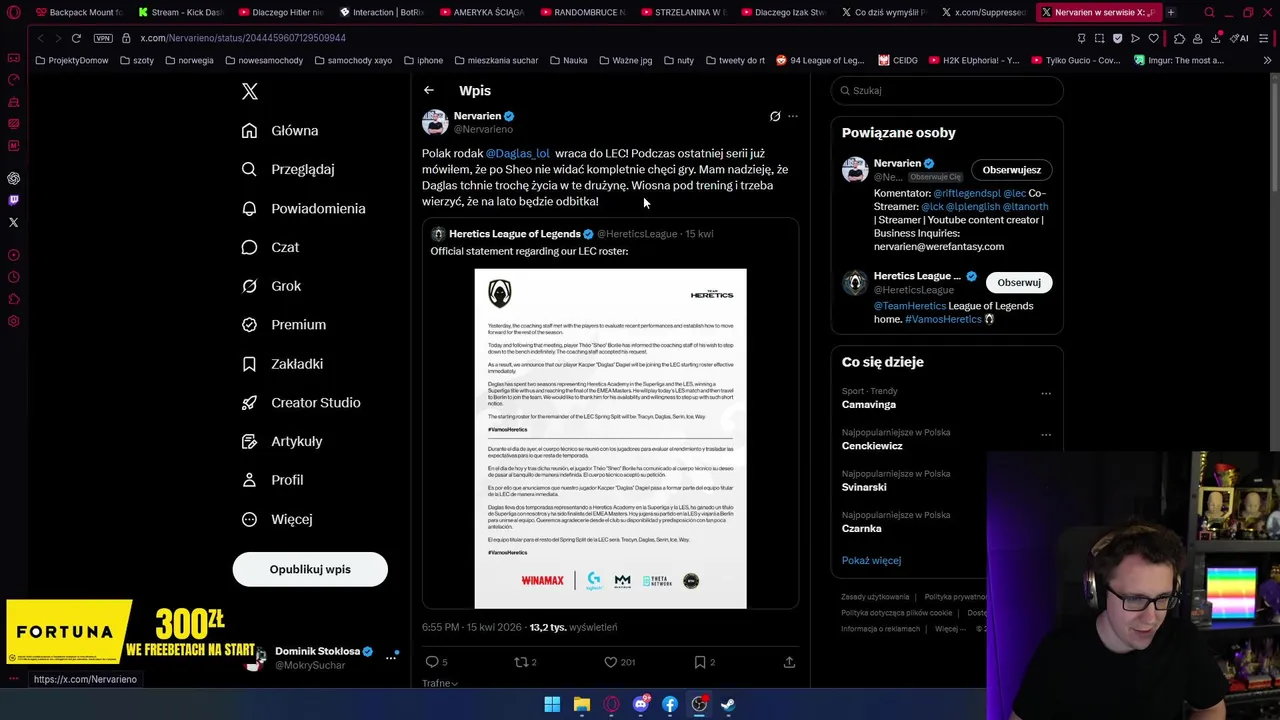Click the x.com address bar URL
Screen dimensions: 1280x720
coord(243,38)
